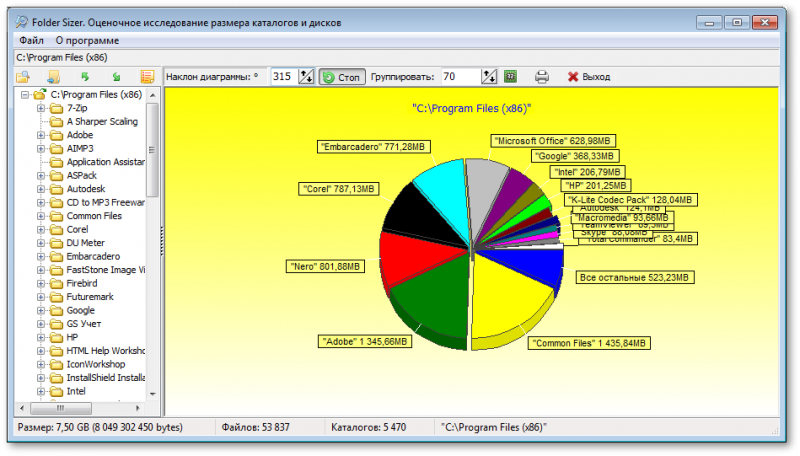This screenshot has width=800, height=456.
Task: Select the DU Meter folder
Action: 86,243
